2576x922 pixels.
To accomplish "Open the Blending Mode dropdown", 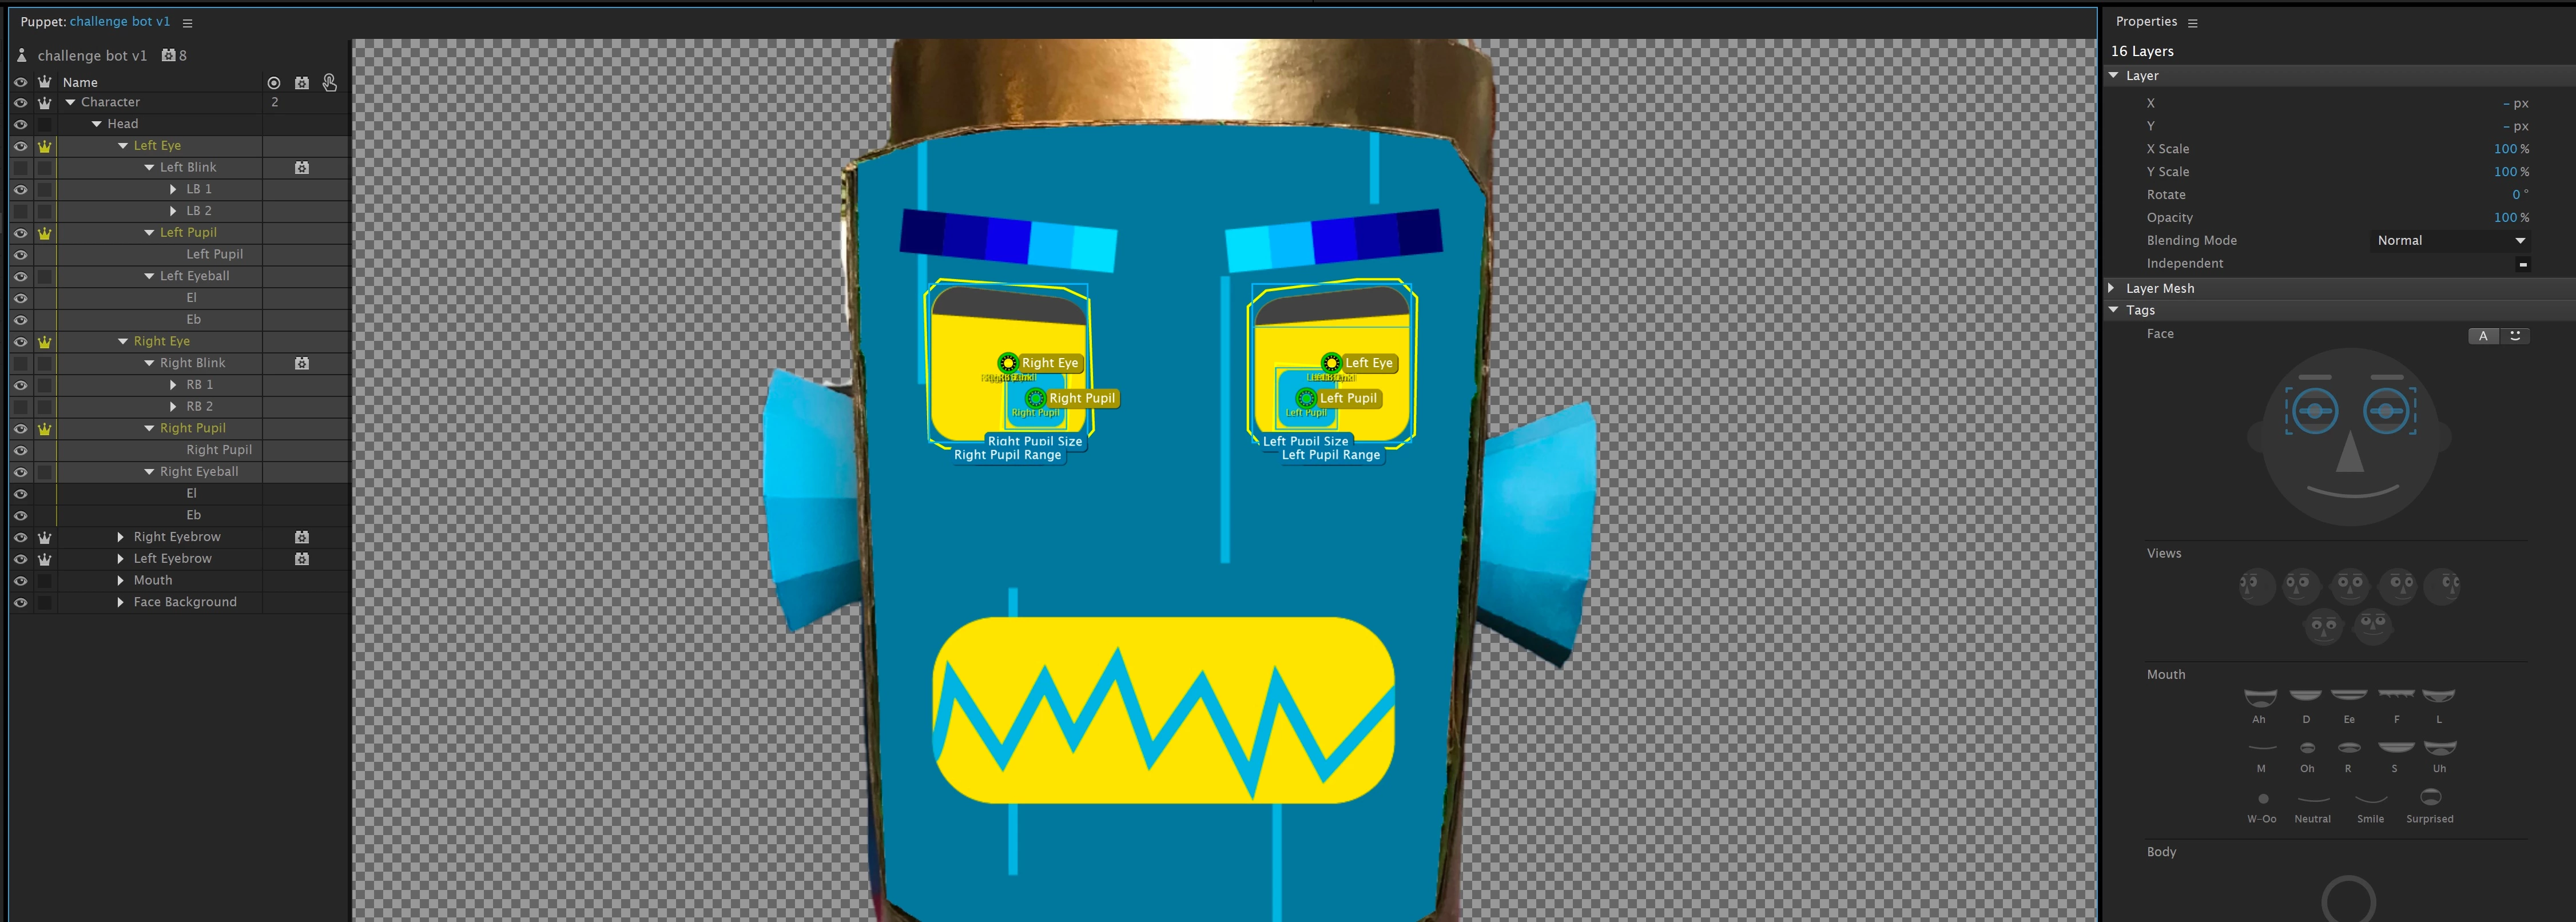I will pyautogui.click(x=2451, y=241).
